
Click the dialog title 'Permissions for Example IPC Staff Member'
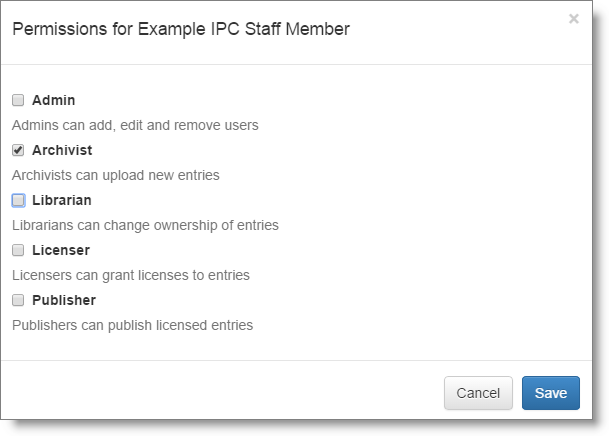tap(181, 29)
